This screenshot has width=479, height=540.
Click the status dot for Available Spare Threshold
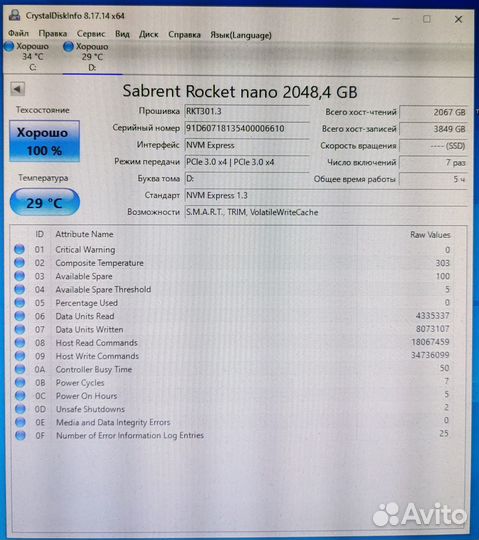point(20,289)
